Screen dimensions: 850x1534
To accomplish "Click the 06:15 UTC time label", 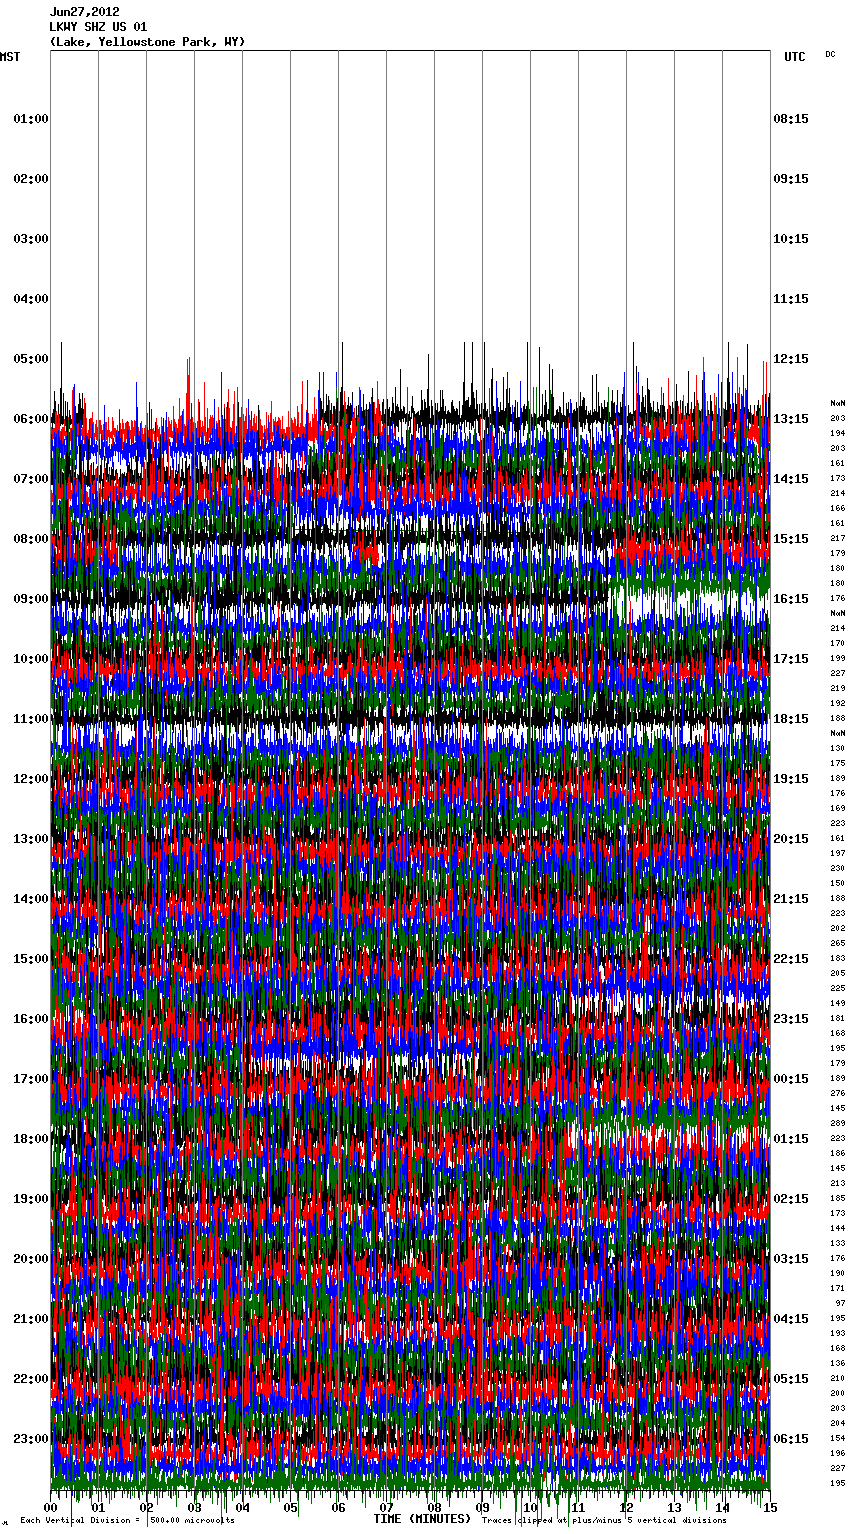I will (791, 1439).
